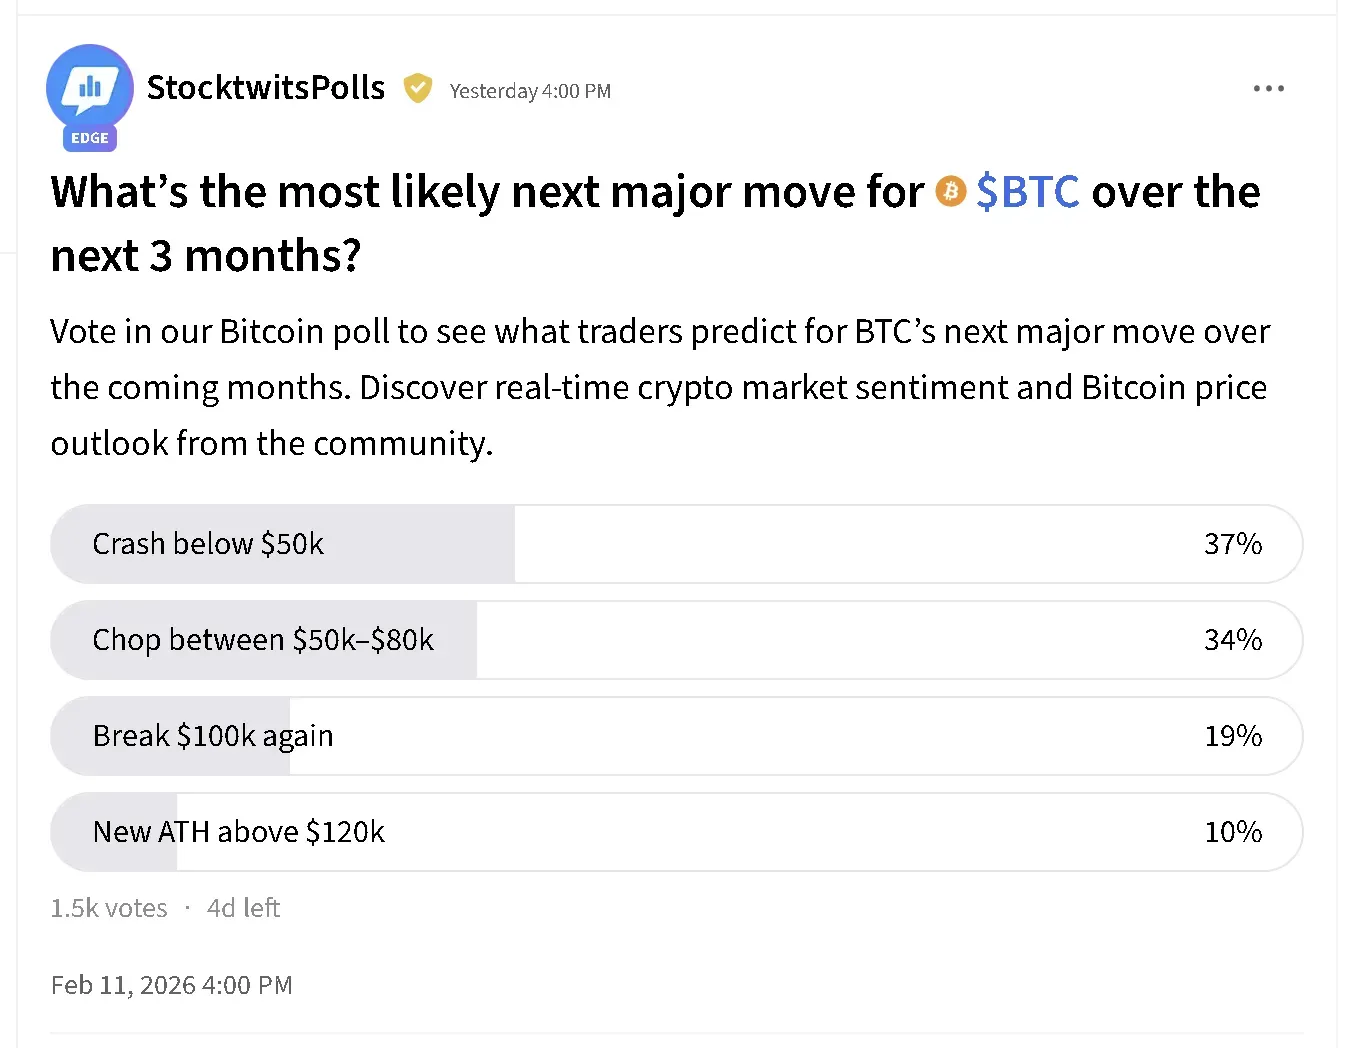1350x1048 pixels.
Task: Open the StocktwitsPolls profile avatar
Action: click(89, 87)
